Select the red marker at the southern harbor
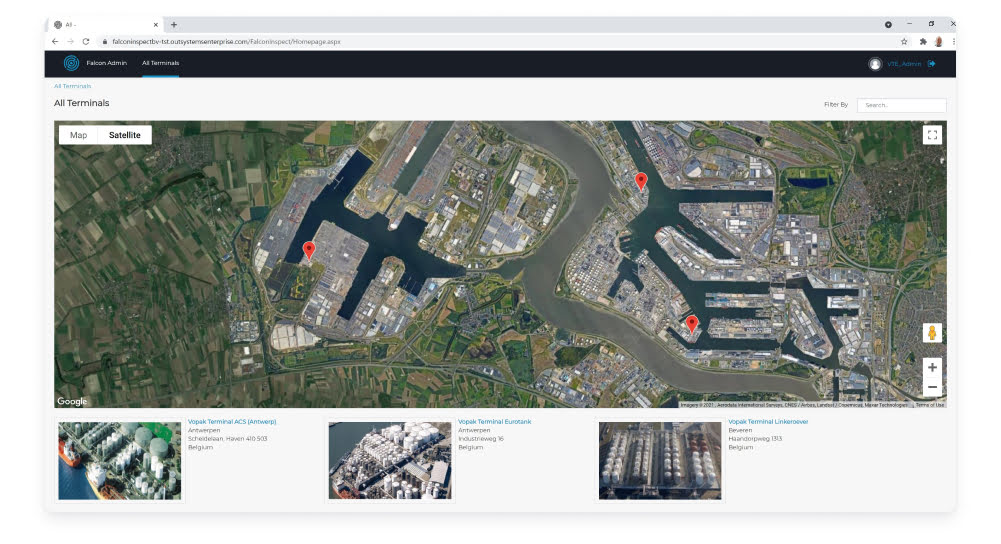The height and width of the screenshot is (544, 1001). tap(692, 324)
